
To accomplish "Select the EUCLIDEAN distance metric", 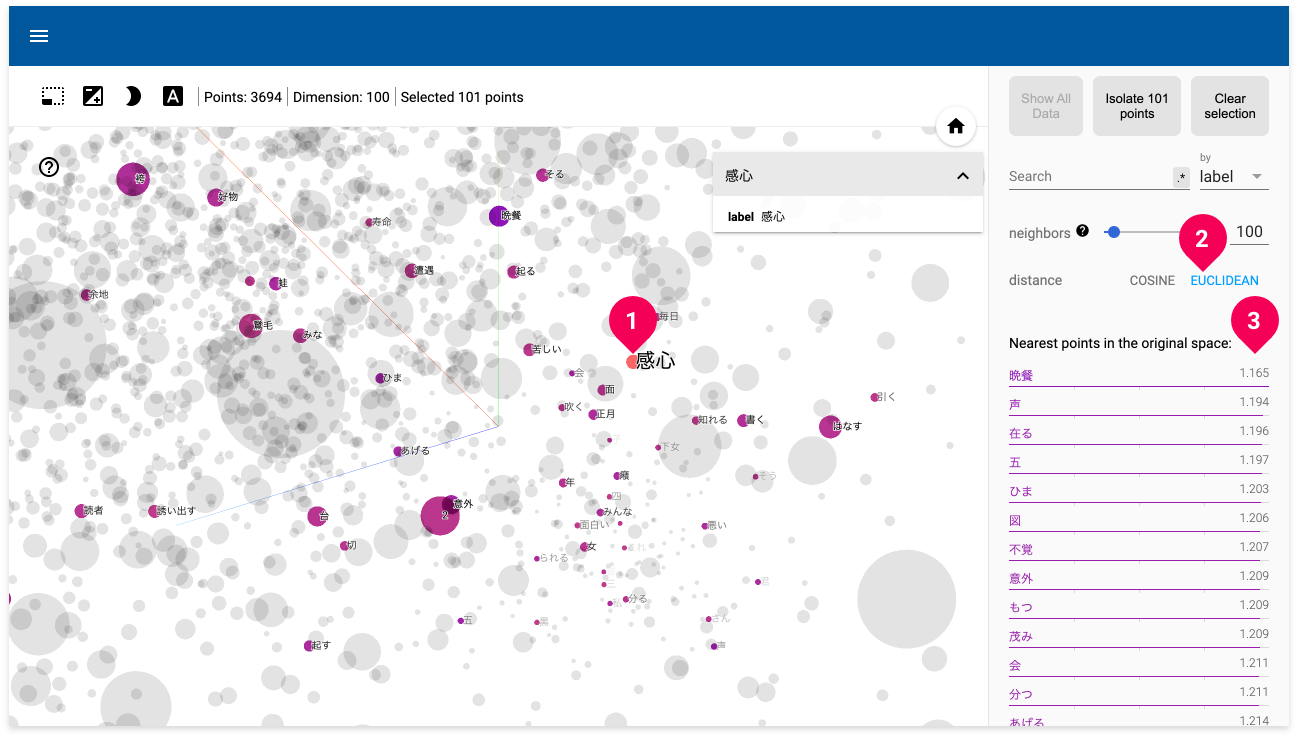I will click(x=1224, y=281).
